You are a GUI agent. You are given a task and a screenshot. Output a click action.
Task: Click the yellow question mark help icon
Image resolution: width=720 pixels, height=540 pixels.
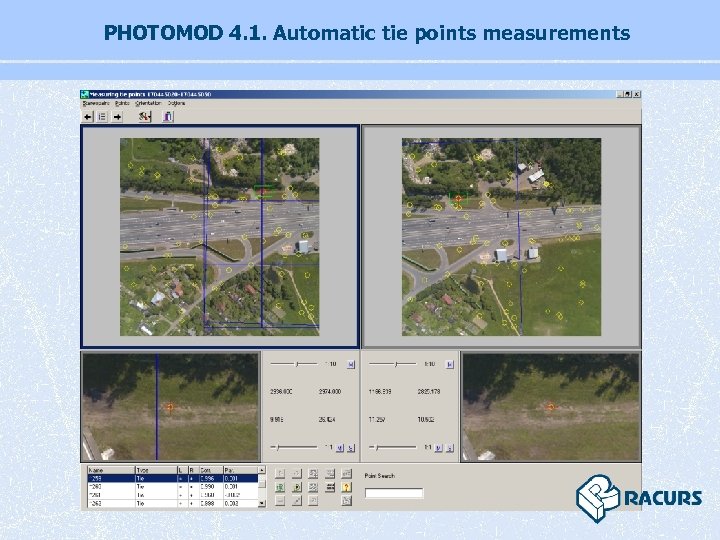point(347,487)
